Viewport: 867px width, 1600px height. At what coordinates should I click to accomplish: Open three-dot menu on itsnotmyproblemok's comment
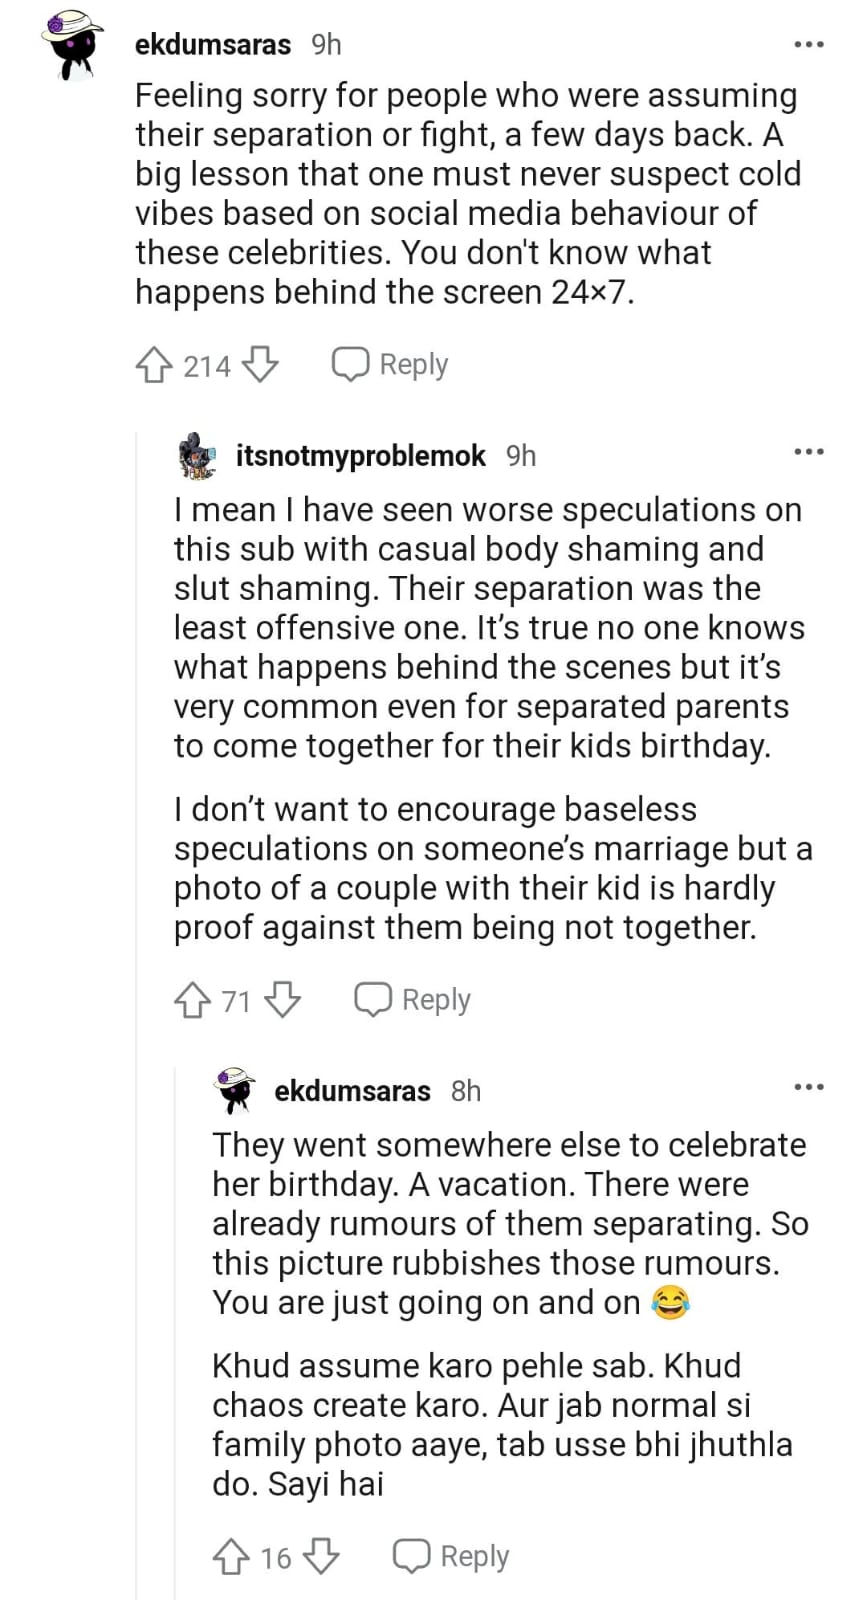(808, 452)
